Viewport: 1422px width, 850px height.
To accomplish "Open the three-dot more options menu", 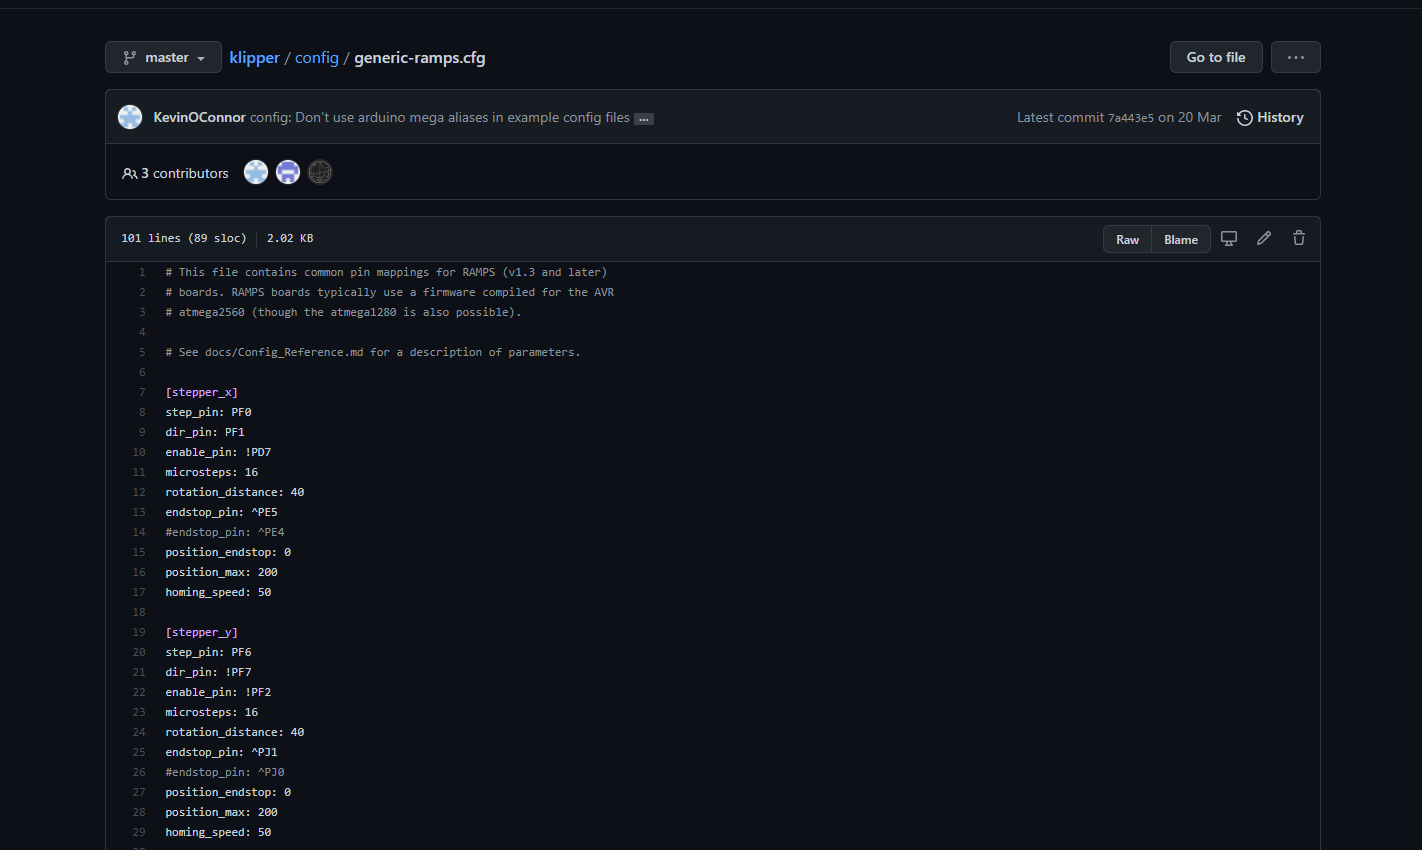I will [1295, 57].
